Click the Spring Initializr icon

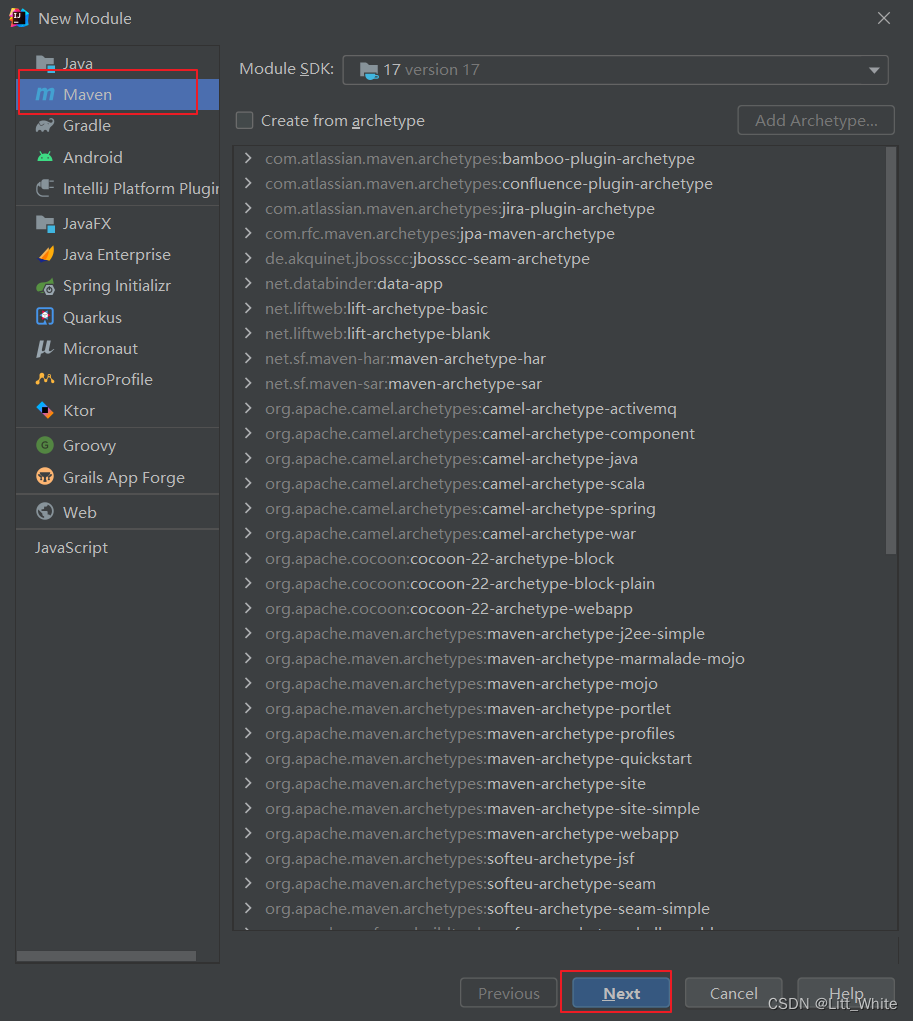coord(45,286)
